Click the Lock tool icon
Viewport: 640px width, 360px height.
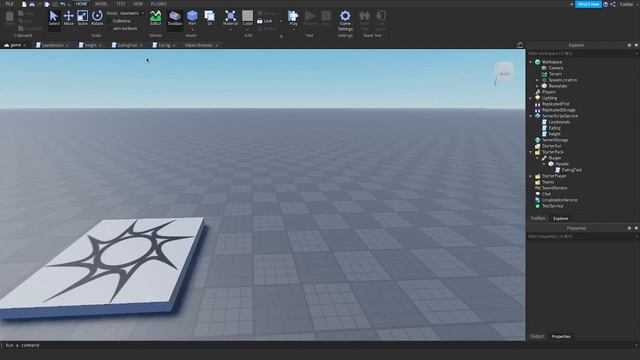click(260, 21)
